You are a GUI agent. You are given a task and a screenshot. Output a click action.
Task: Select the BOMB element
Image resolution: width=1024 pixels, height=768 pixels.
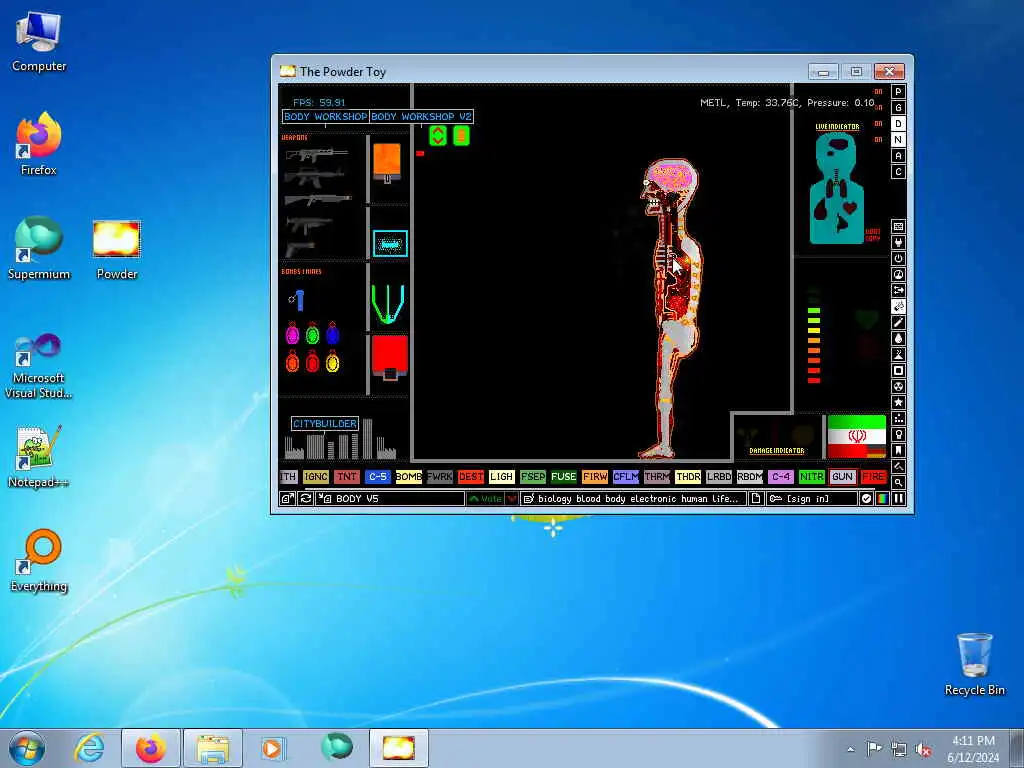(408, 477)
